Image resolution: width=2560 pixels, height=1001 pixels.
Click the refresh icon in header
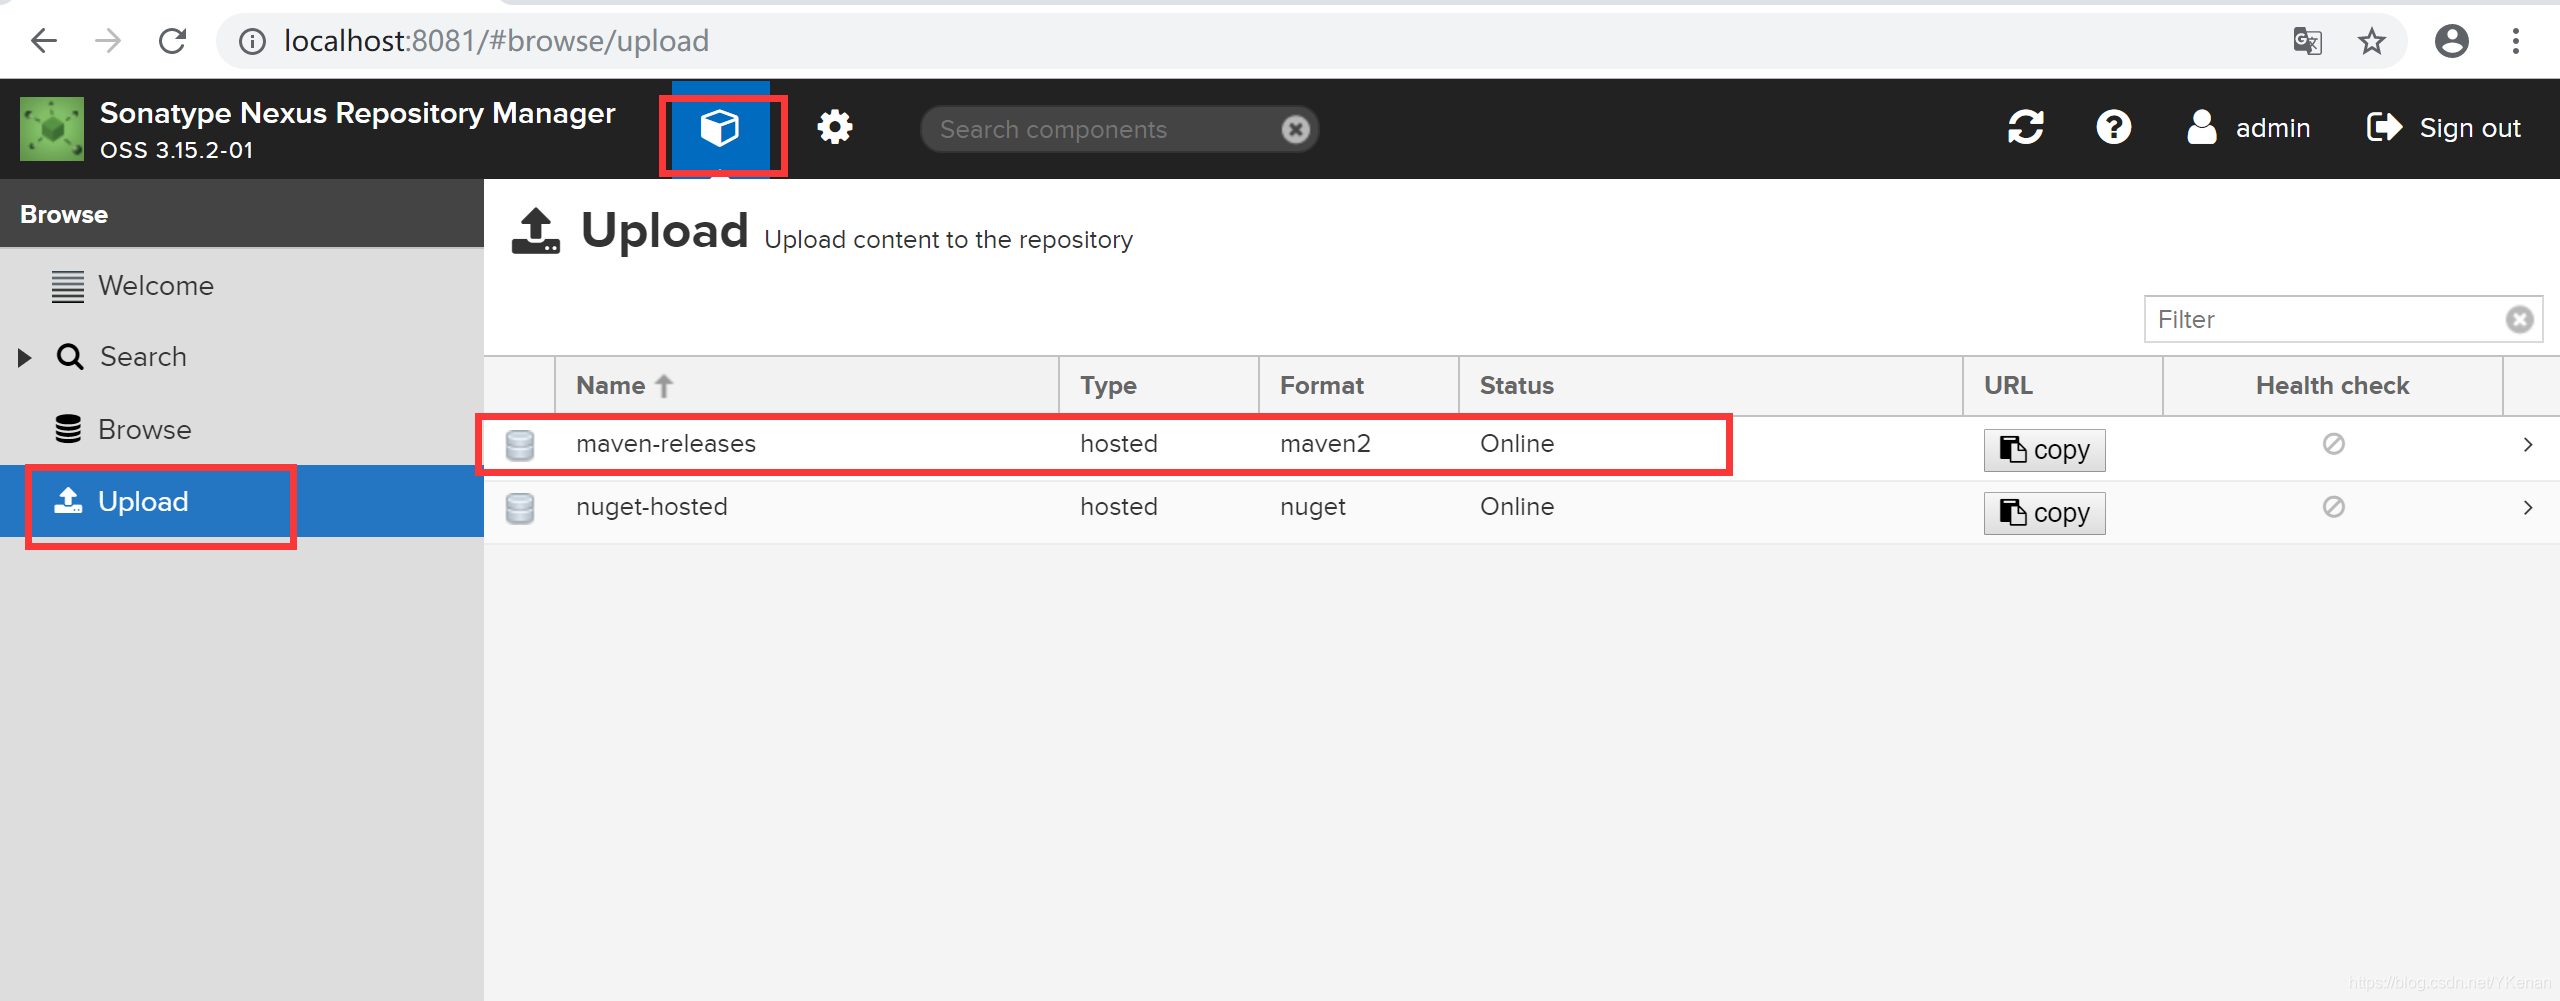[2025, 128]
